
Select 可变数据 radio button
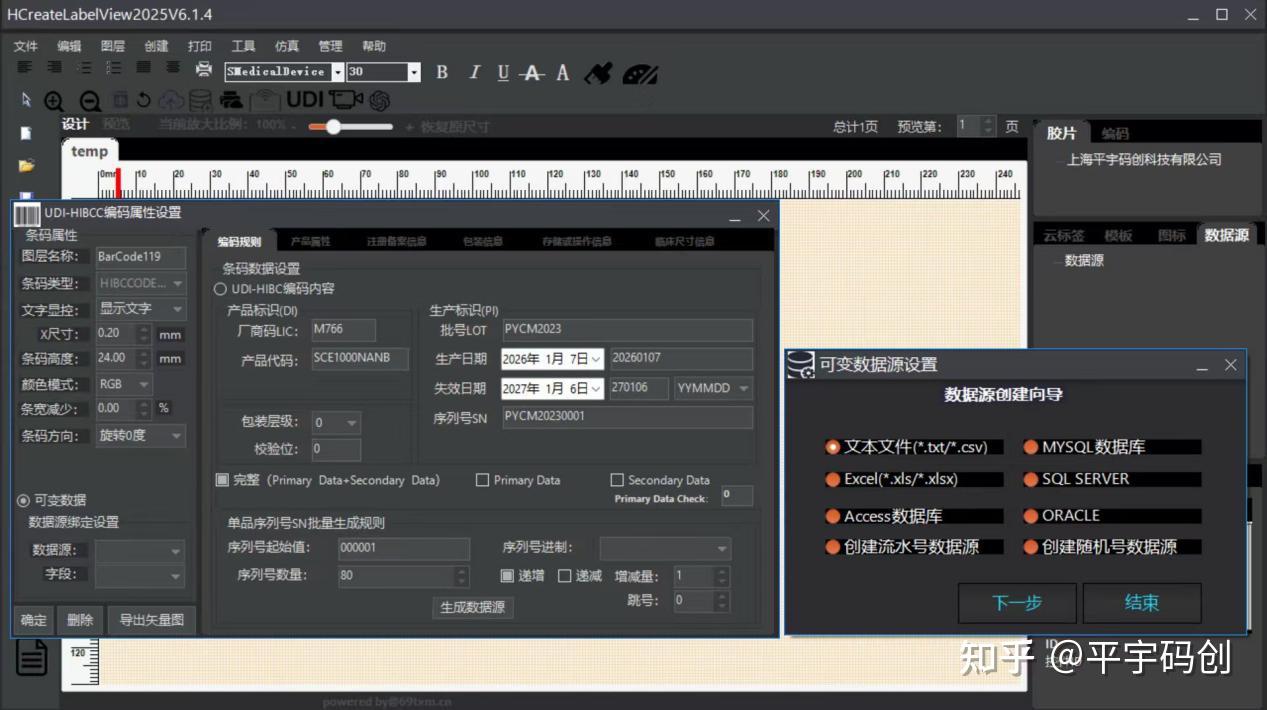(23, 500)
